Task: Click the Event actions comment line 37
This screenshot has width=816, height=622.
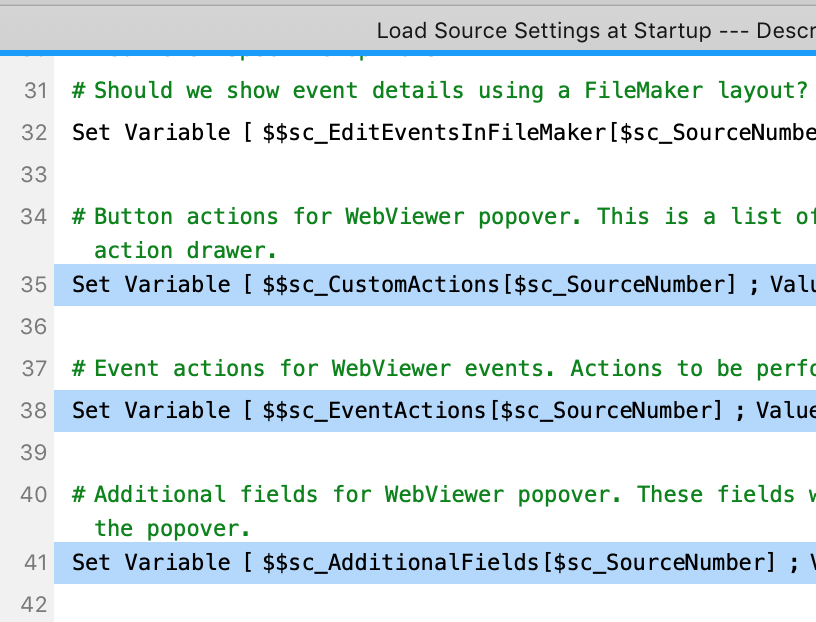Action: (435, 369)
